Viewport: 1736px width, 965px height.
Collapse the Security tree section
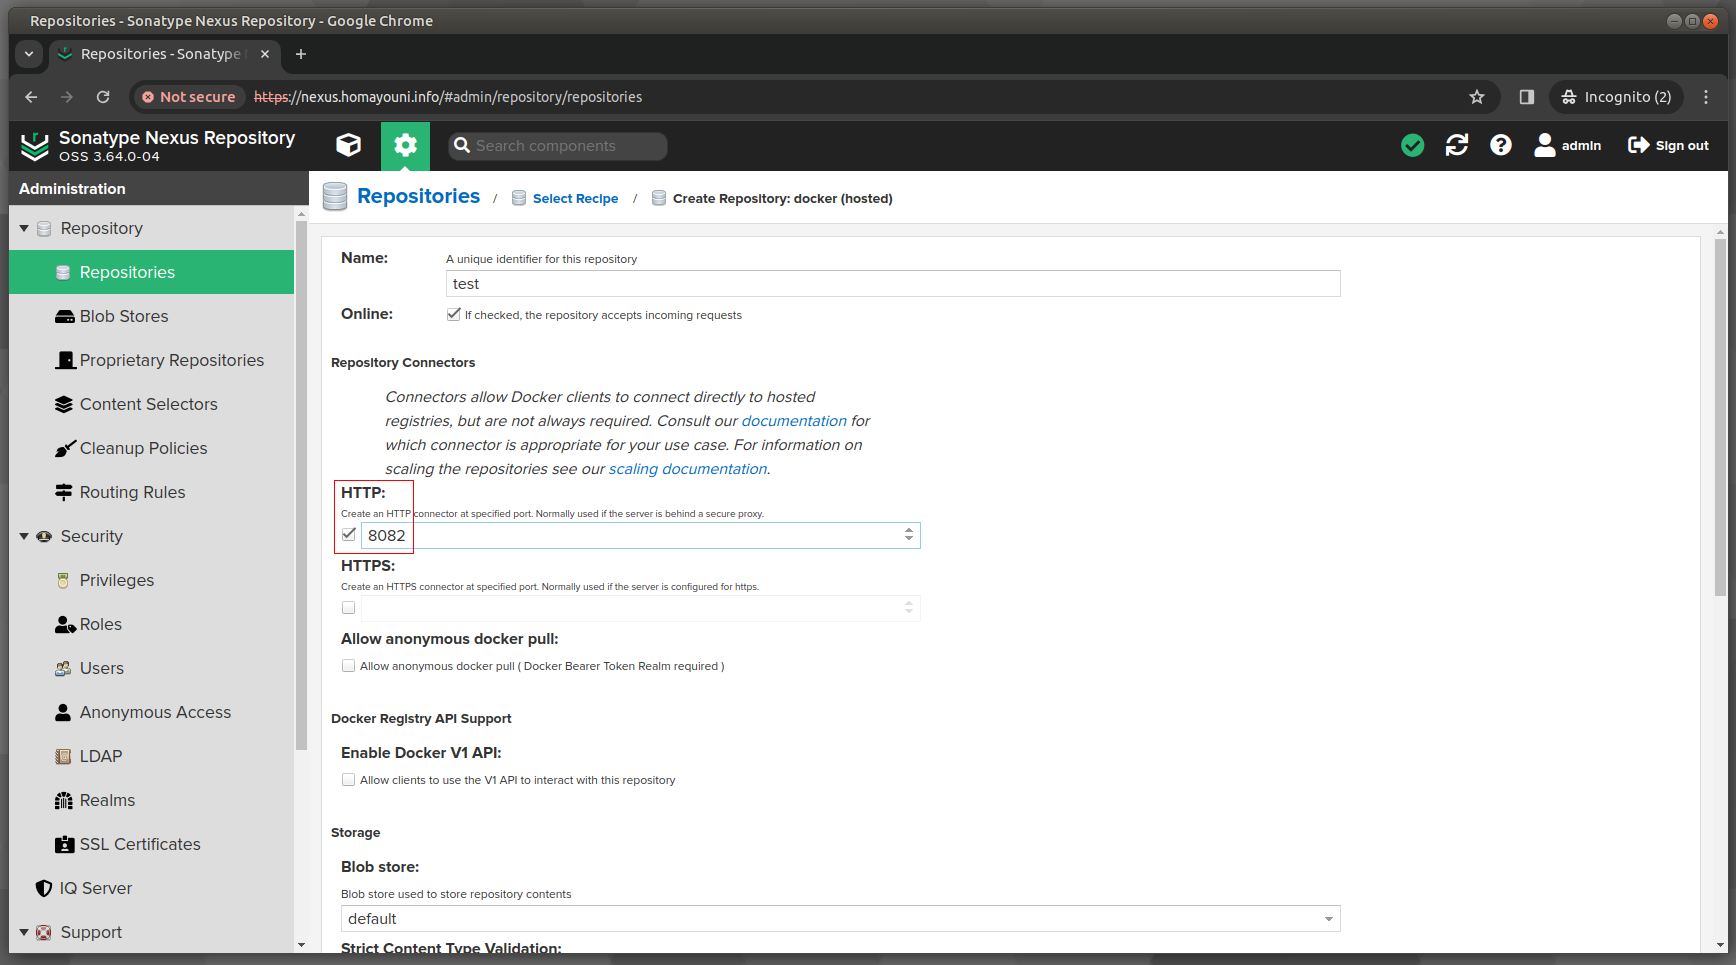point(24,537)
